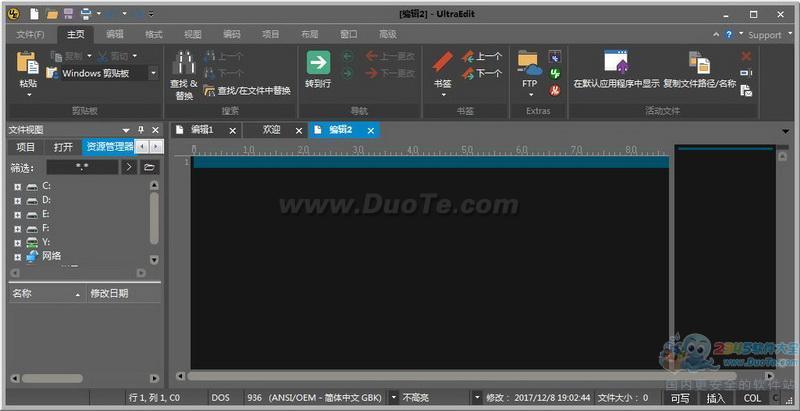Open the Bookmark (书签) dropdown arrow
Screen dimensions: 800x411
coord(443,95)
